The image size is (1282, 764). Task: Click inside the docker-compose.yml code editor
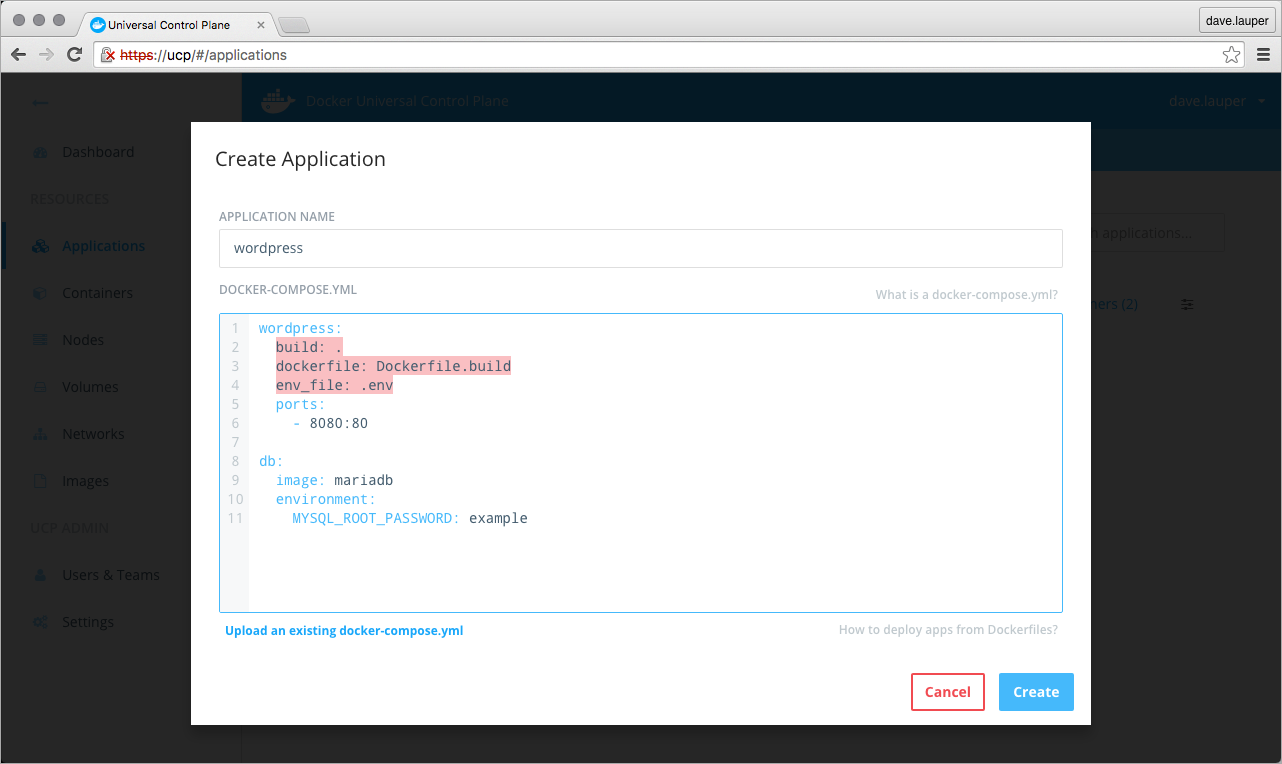650,560
